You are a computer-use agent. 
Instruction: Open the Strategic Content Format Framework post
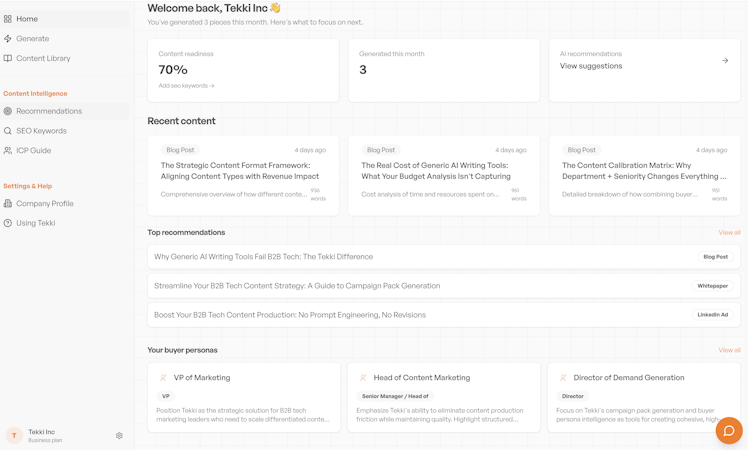pos(240,170)
